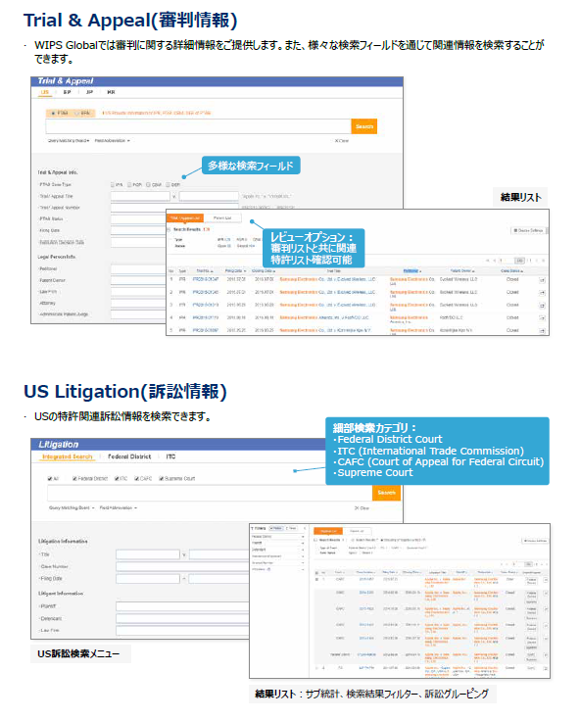
Task: Click Display Settings in litigation results list
Action: click(535, 540)
